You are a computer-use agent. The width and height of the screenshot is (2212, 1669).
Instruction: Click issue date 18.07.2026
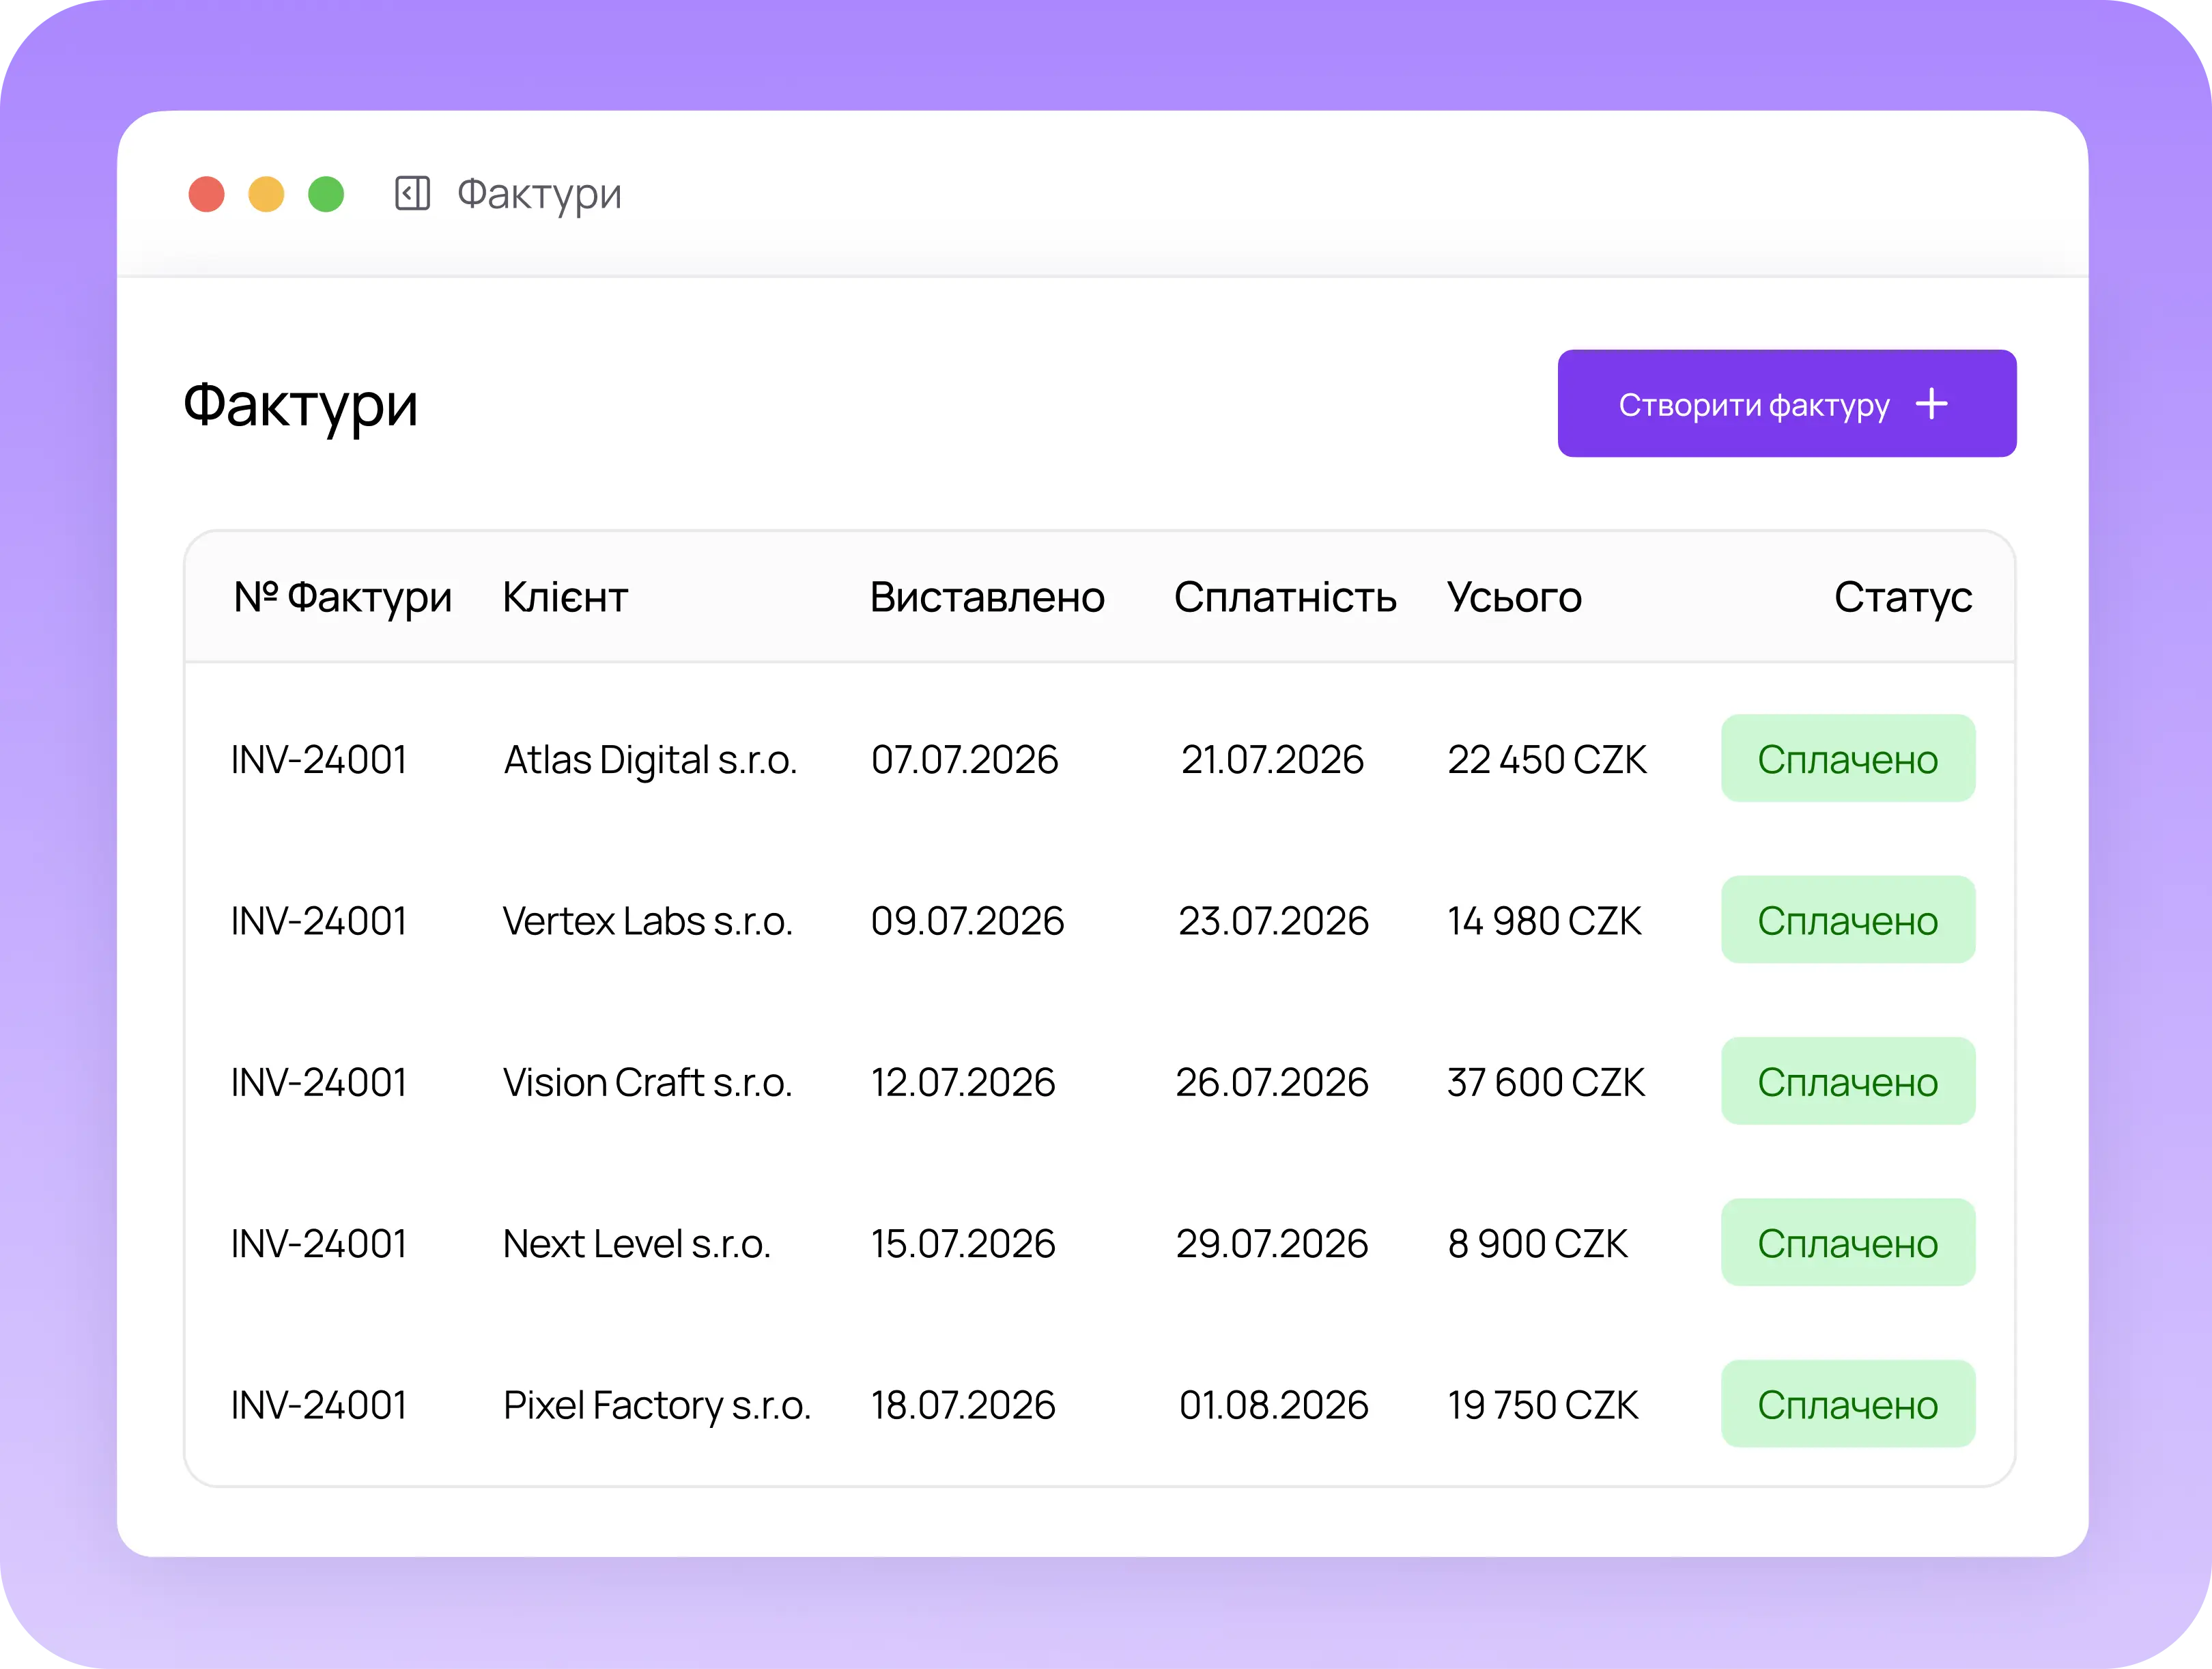[963, 1405]
